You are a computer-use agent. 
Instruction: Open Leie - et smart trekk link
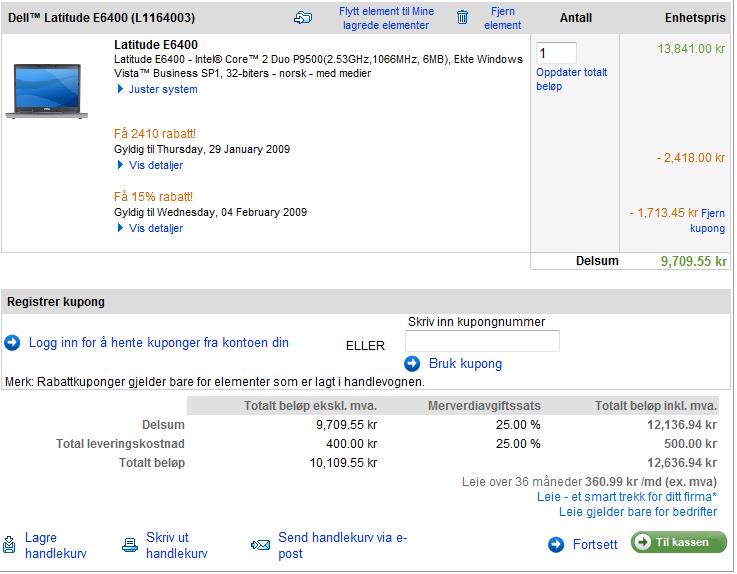pyautogui.click(x=627, y=496)
